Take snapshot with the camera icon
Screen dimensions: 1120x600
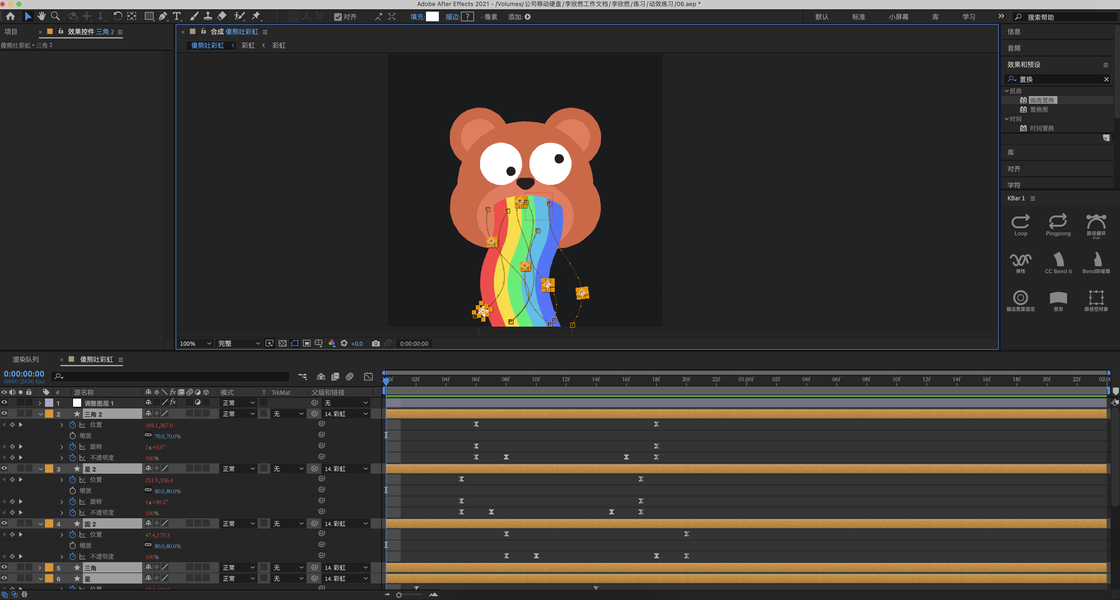pyautogui.click(x=376, y=344)
